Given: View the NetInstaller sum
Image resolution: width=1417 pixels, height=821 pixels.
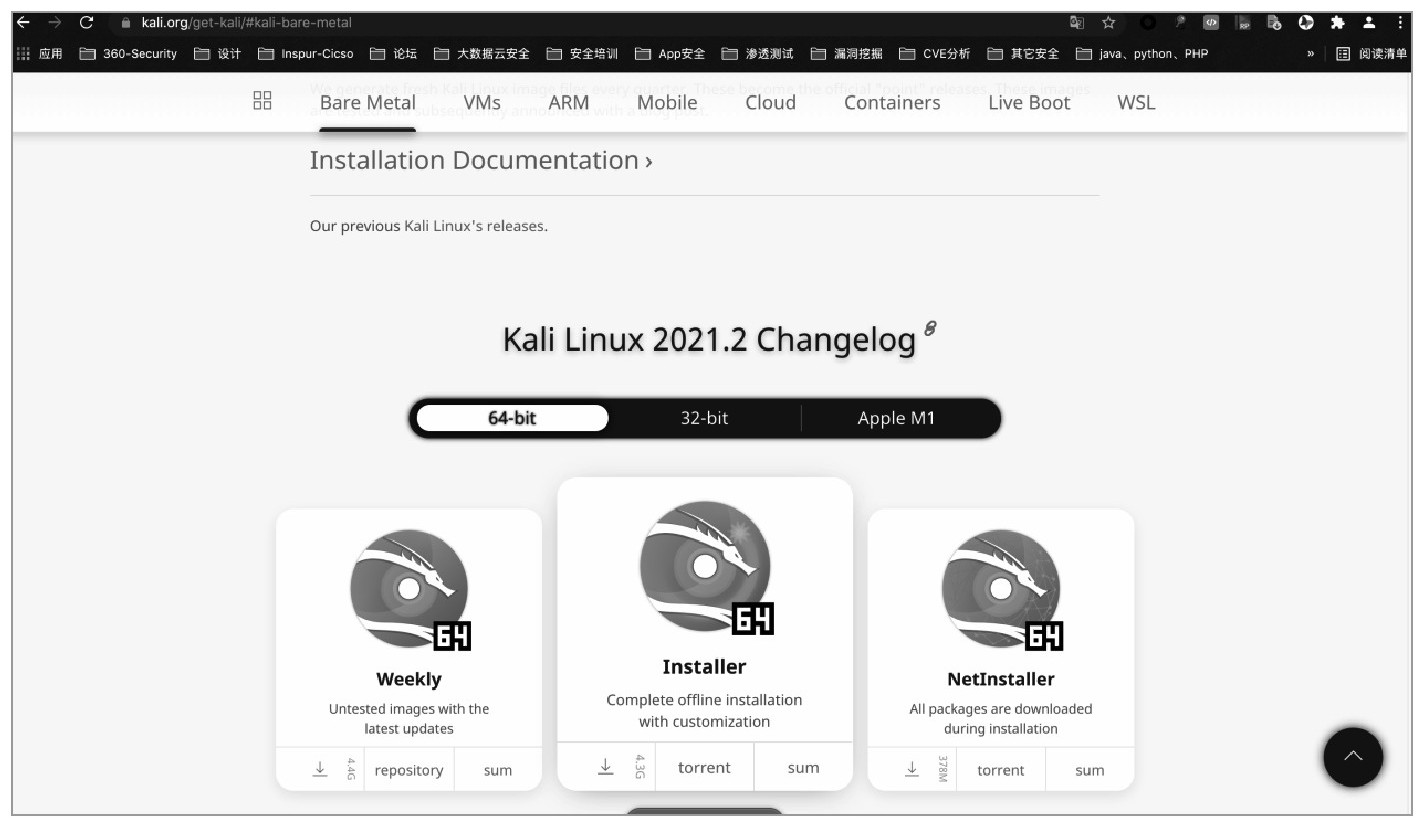Looking at the screenshot, I should point(1090,770).
